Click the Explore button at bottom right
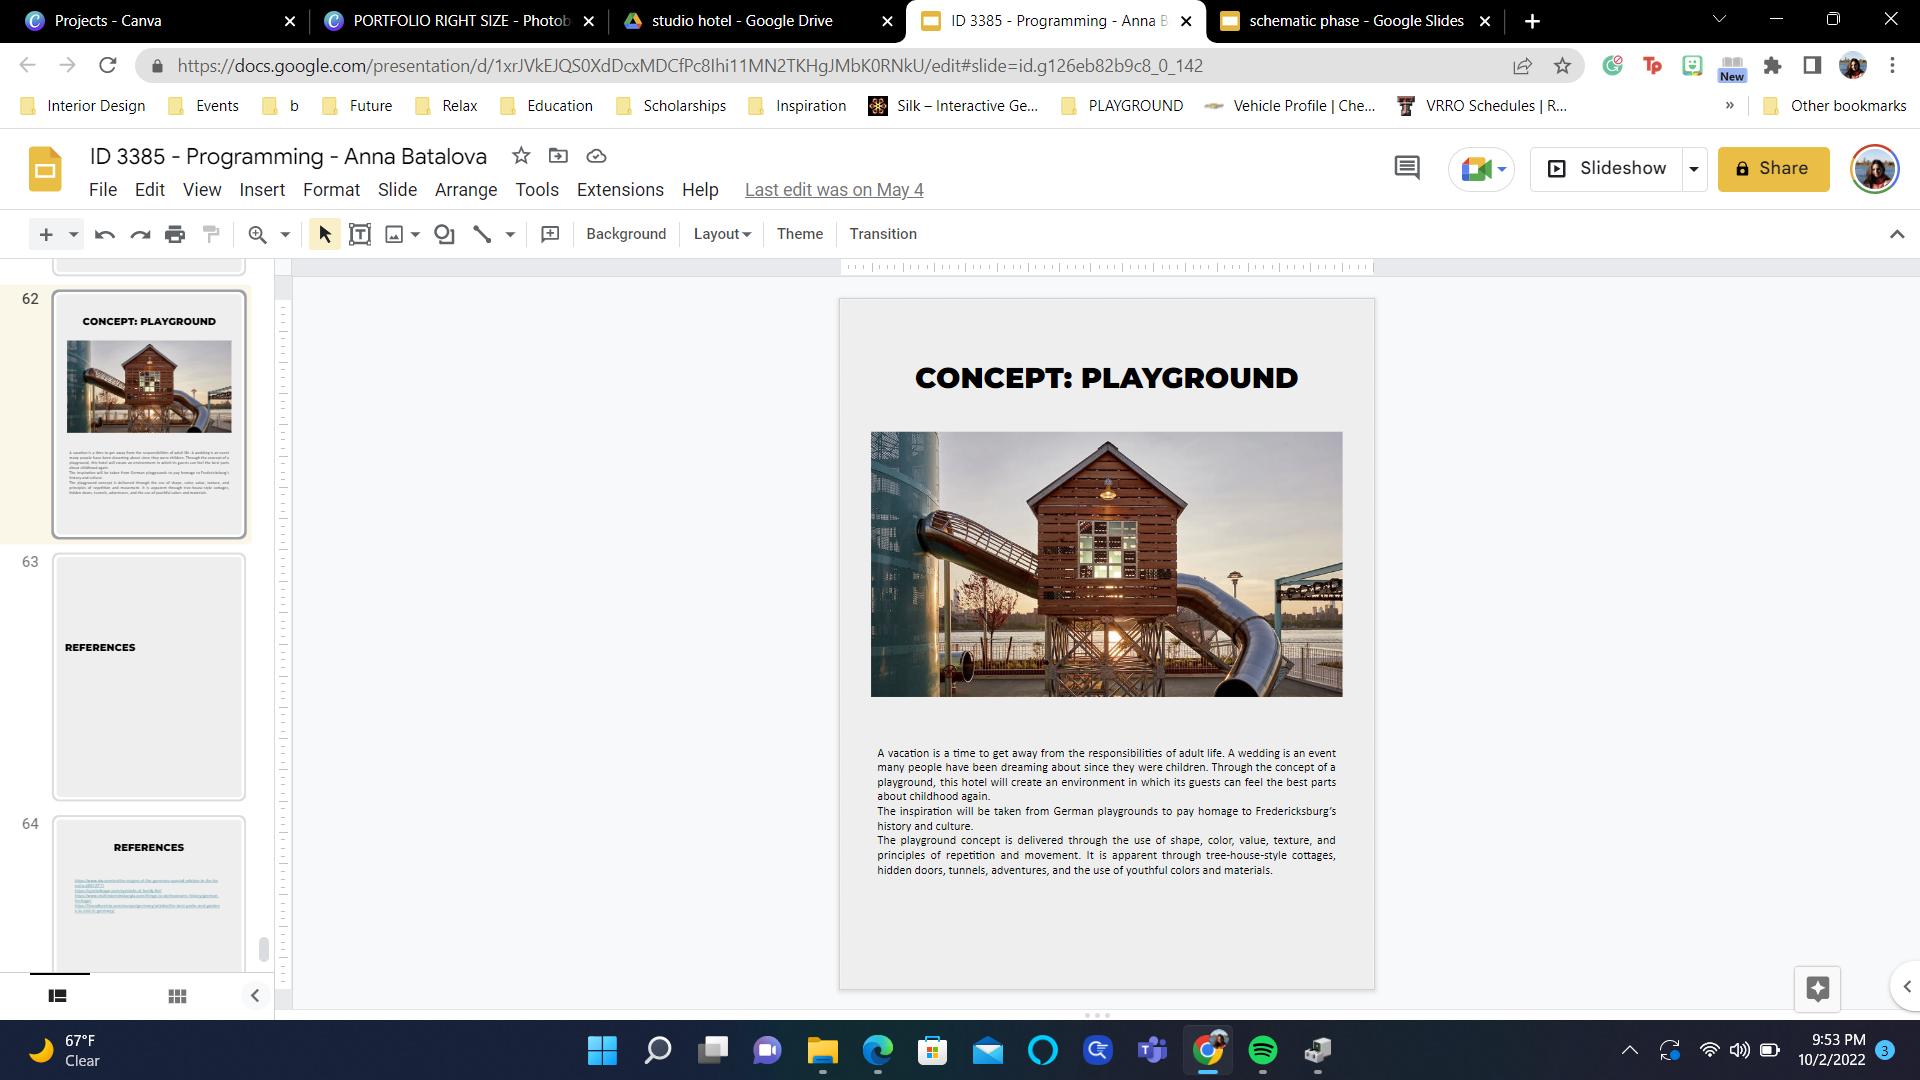 (x=1817, y=988)
